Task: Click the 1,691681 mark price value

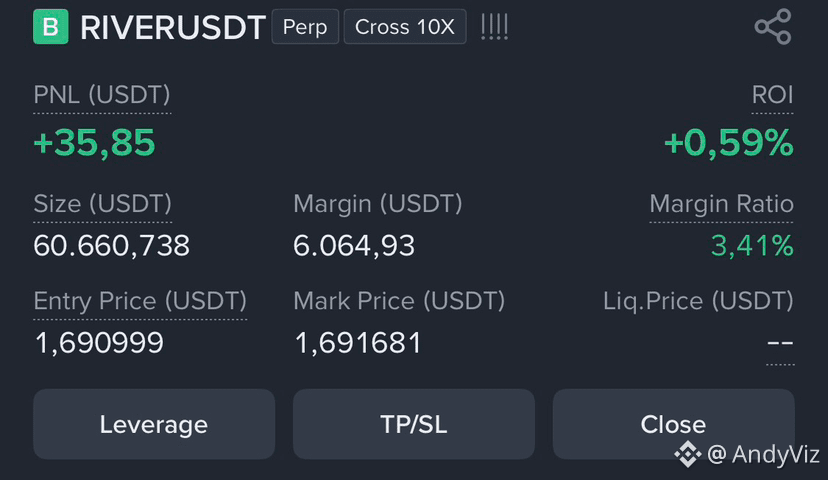Action: 358,343
